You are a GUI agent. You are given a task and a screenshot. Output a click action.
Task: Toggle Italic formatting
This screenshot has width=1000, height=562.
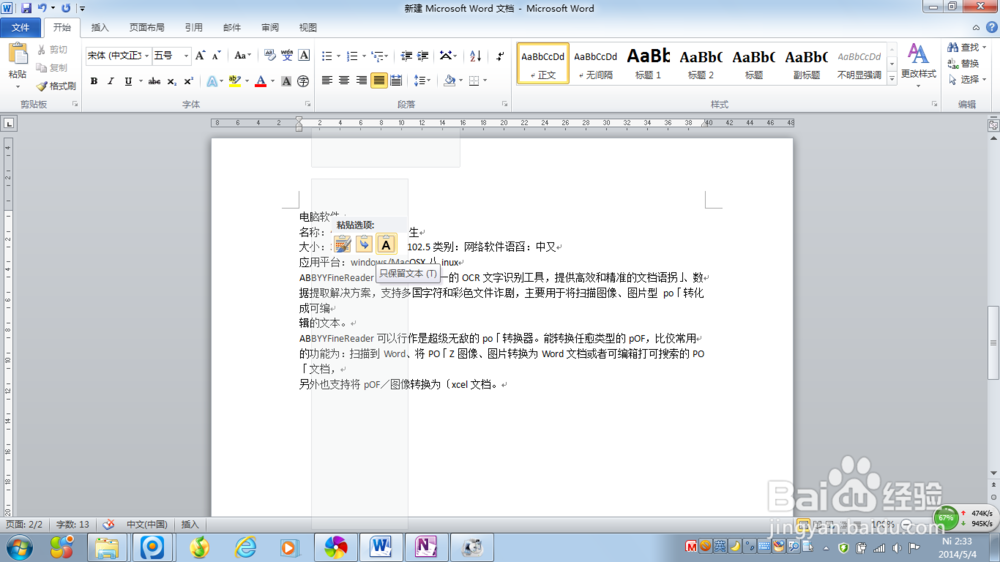point(110,81)
